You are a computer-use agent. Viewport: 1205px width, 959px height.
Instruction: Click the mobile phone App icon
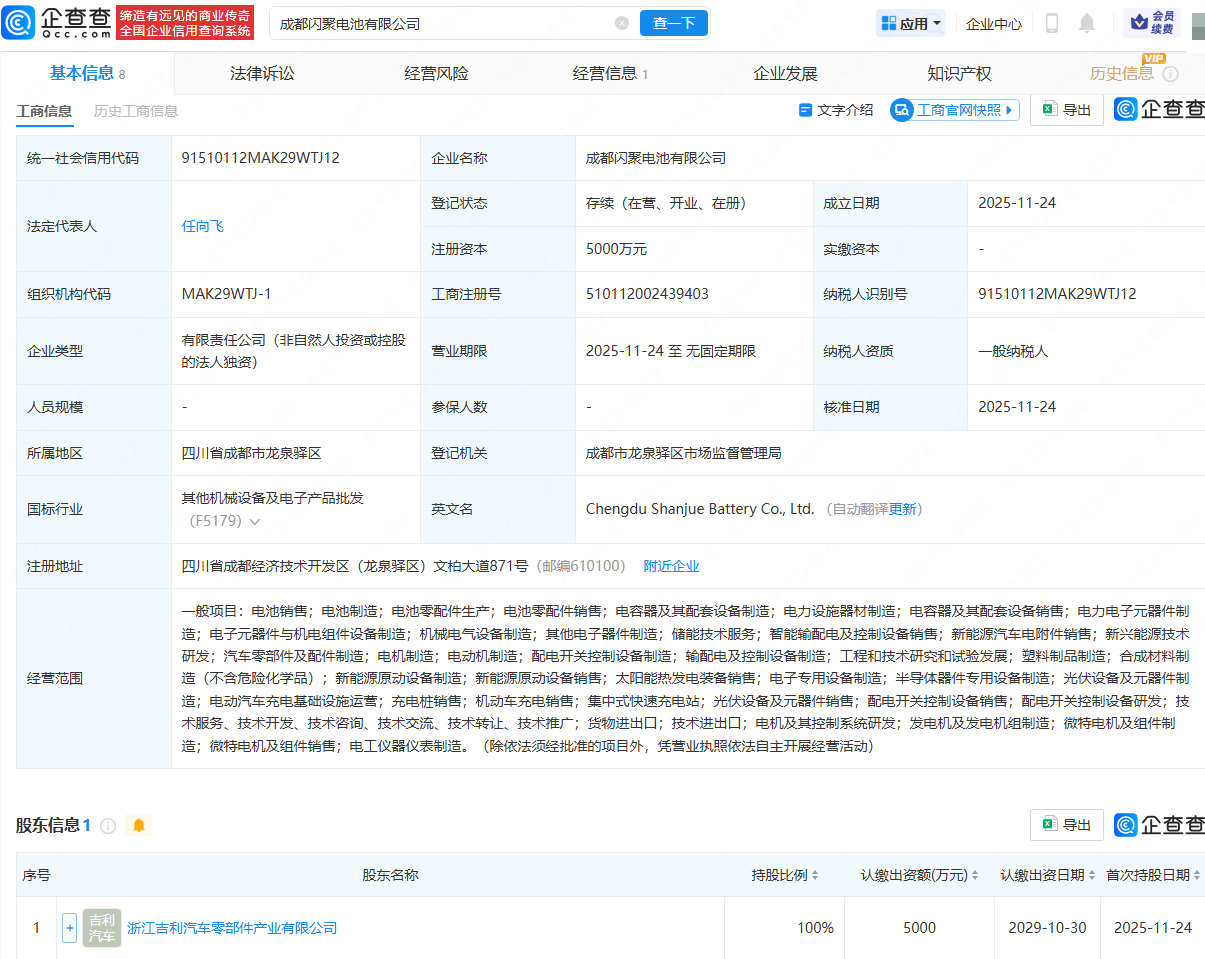point(1051,22)
